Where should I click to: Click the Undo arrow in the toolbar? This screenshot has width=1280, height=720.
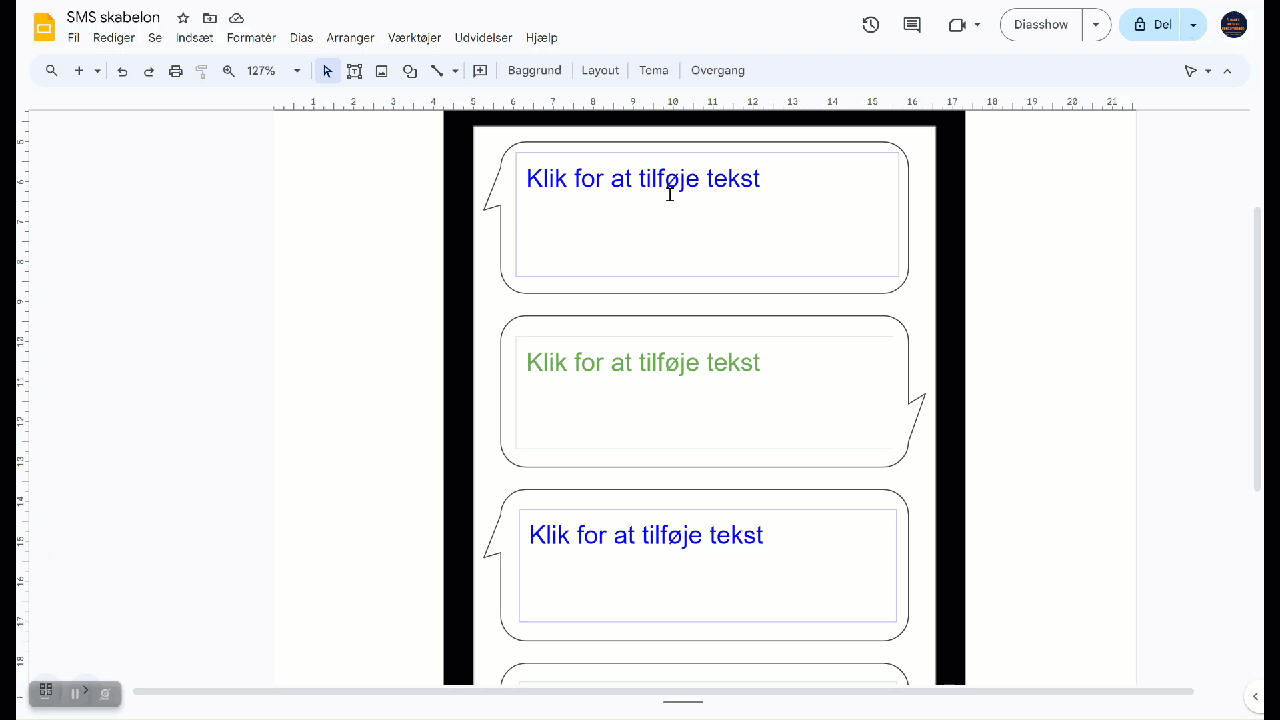tap(122, 71)
